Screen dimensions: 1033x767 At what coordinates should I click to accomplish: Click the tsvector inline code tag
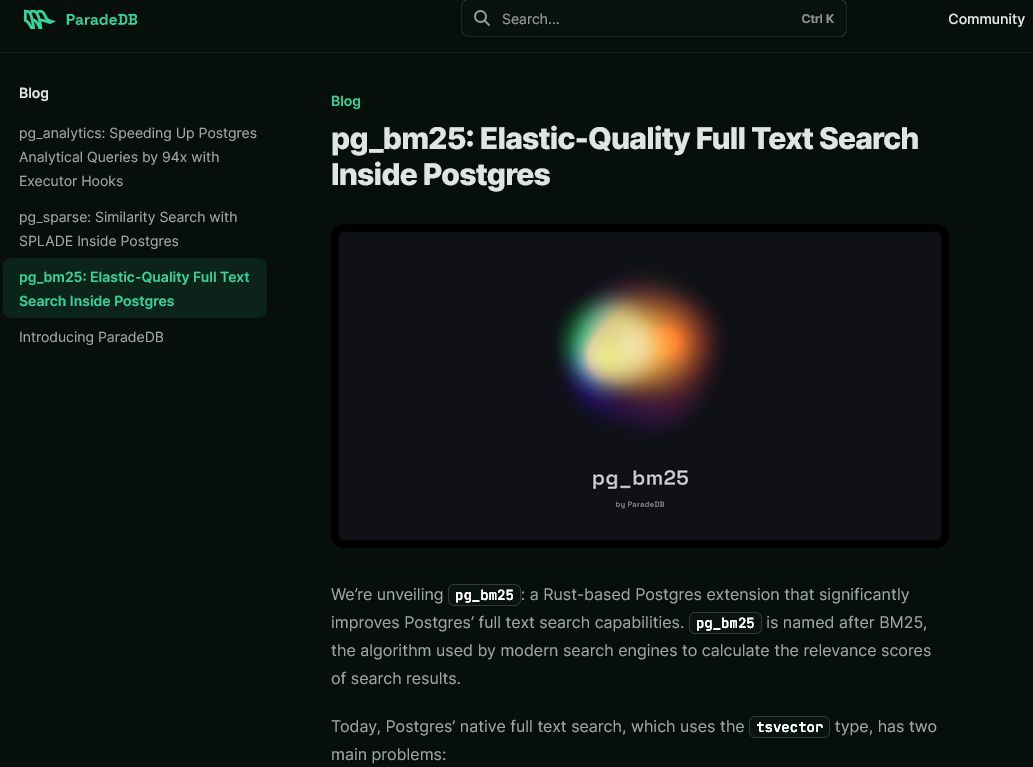(x=789, y=727)
